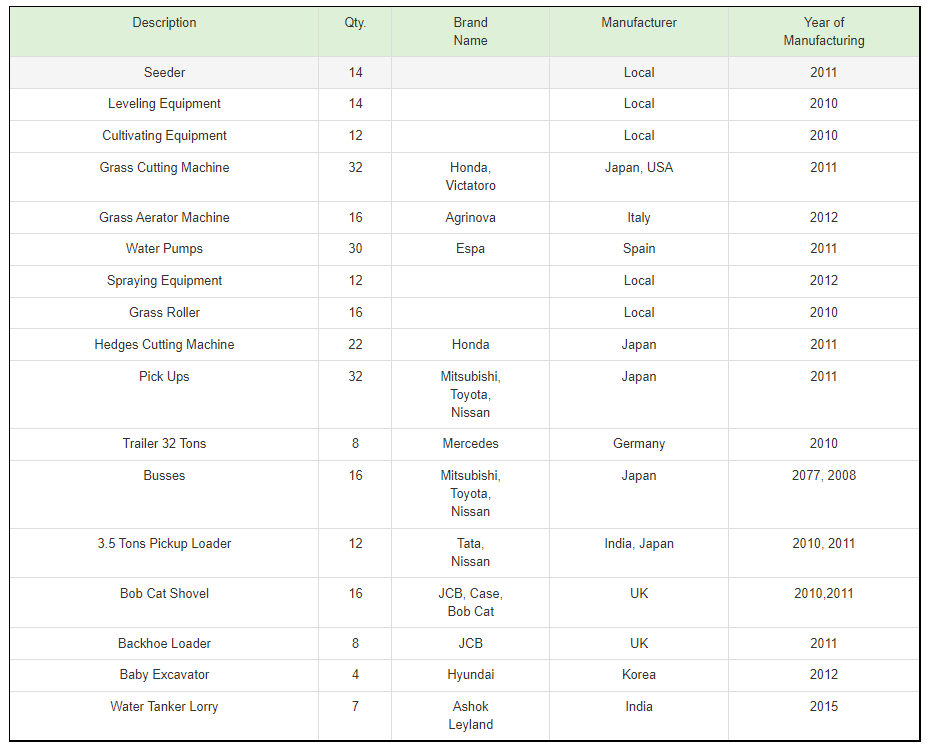
Task: Click the Brand Name column header
Action: coord(470,32)
